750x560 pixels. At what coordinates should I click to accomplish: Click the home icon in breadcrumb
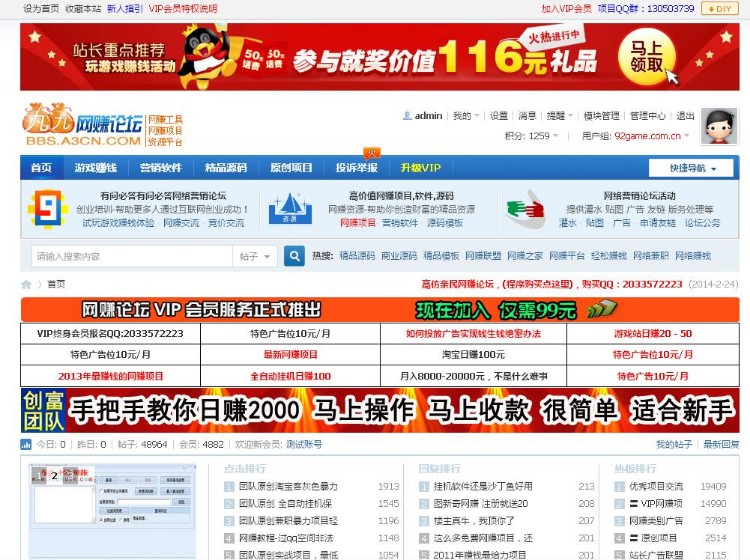(x=26, y=285)
